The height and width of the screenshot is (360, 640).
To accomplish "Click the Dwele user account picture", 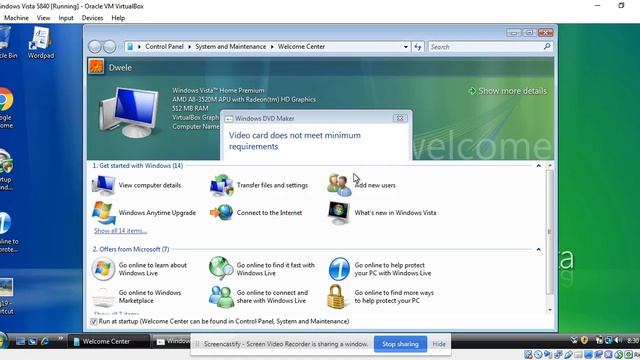I will 96,67.
